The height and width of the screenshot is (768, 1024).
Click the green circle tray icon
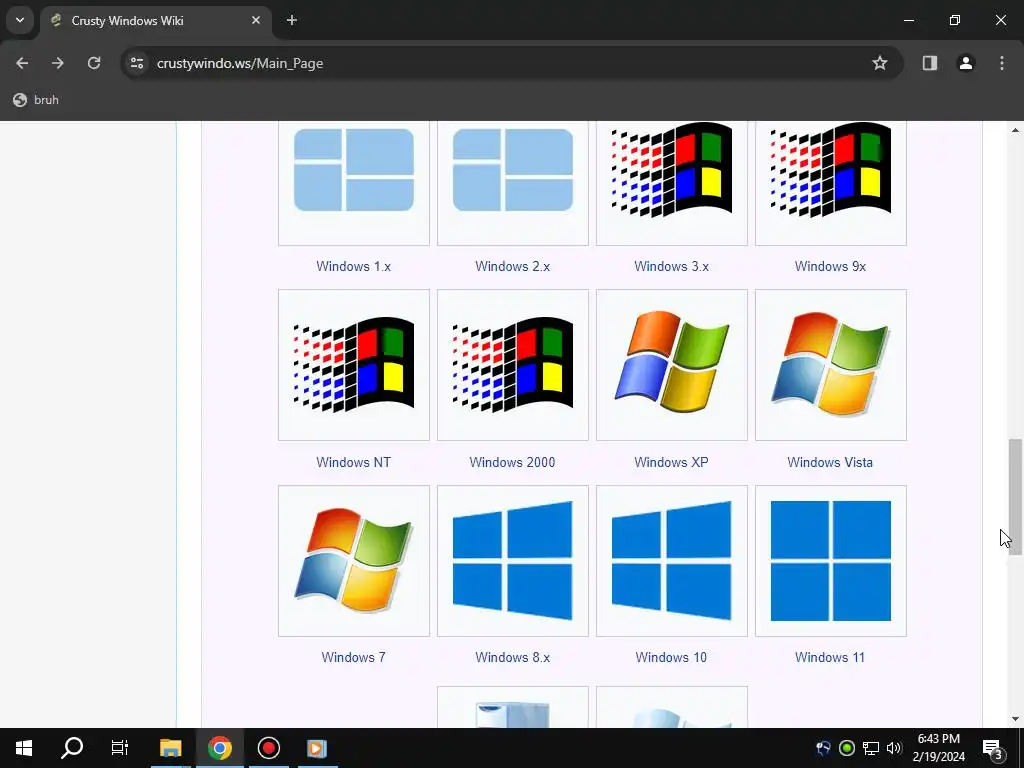pyautogui.click(x=847, y=748)
